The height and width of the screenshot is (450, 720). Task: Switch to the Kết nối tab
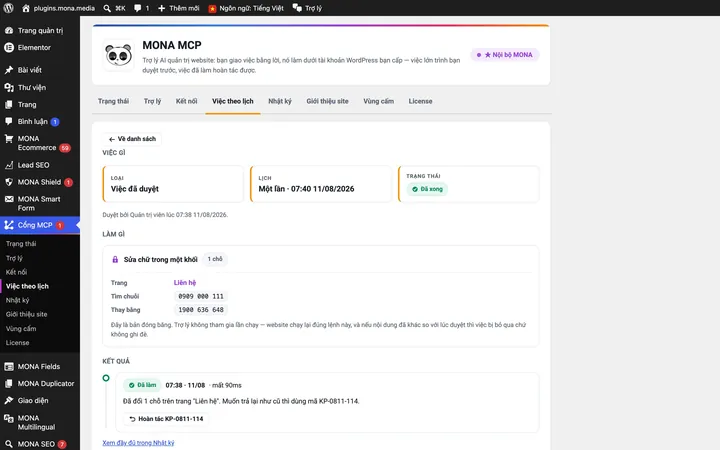tap(186, 101)
